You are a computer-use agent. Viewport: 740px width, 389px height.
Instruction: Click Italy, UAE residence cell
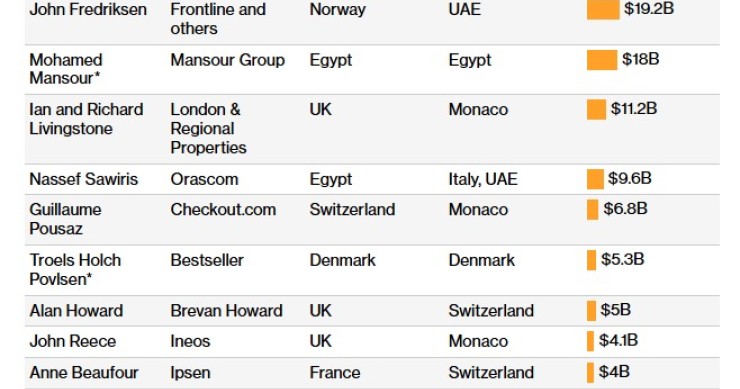(x=483, y=179)
